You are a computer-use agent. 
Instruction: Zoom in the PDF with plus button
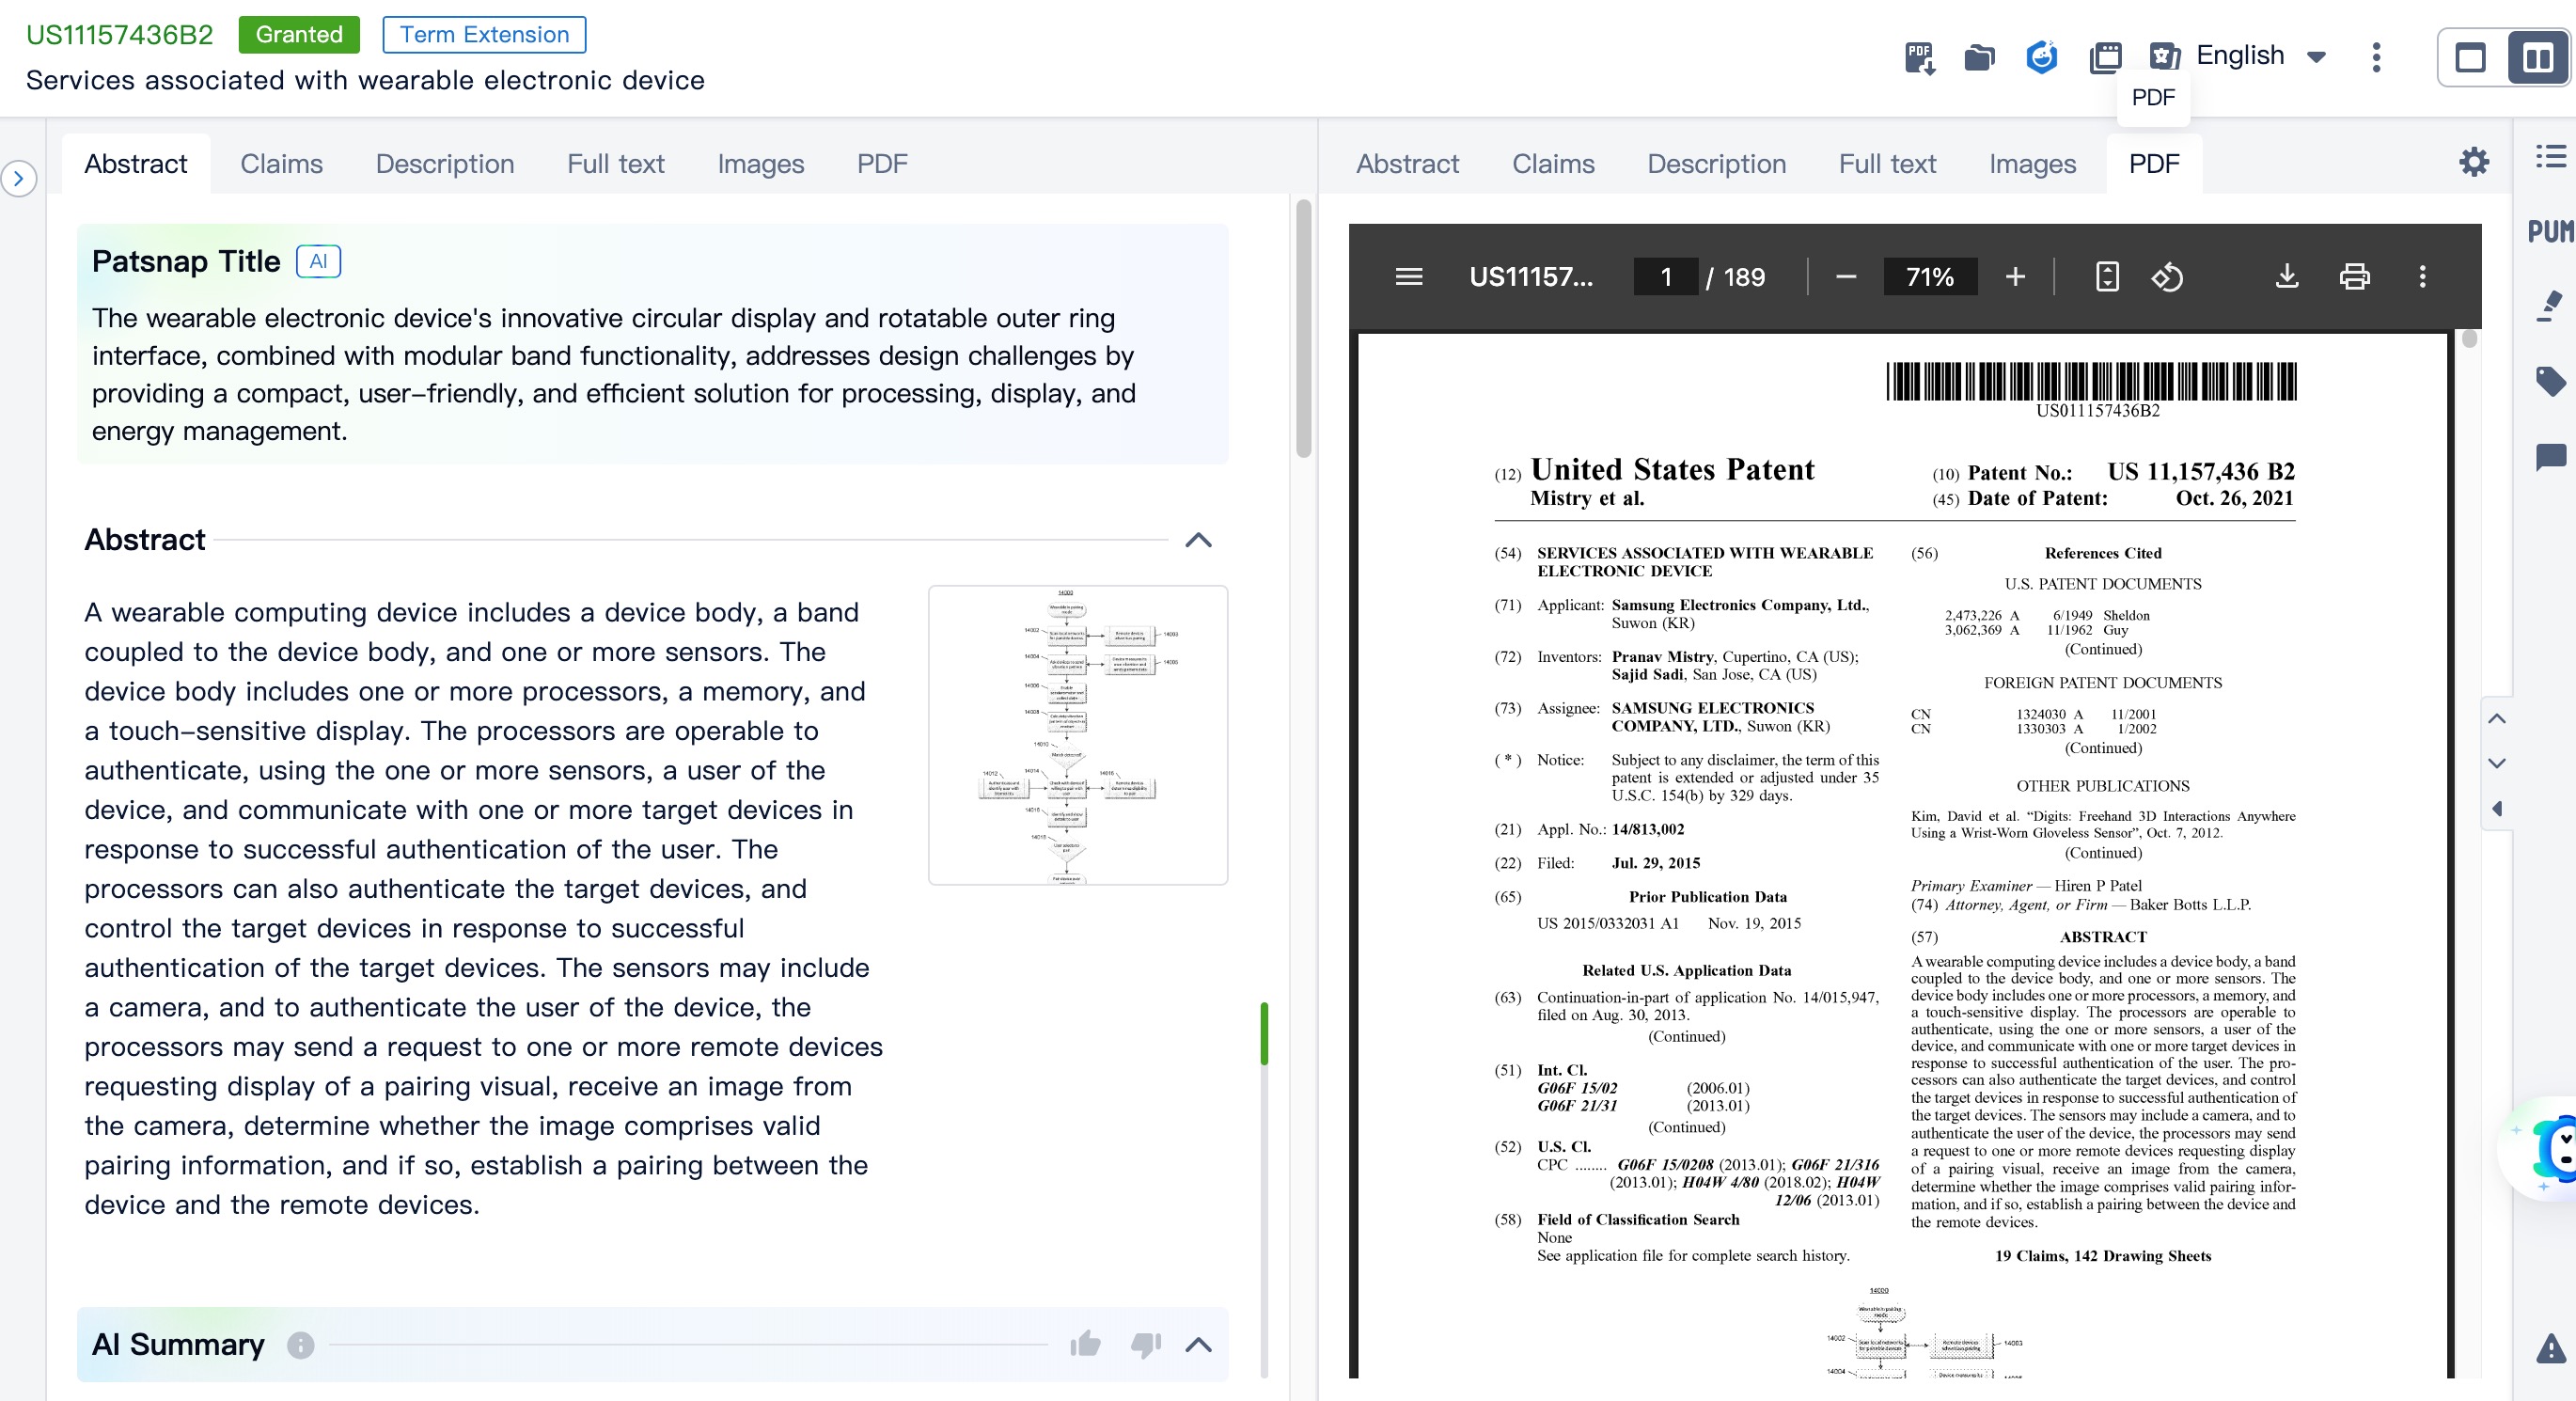coord(2015,276)
